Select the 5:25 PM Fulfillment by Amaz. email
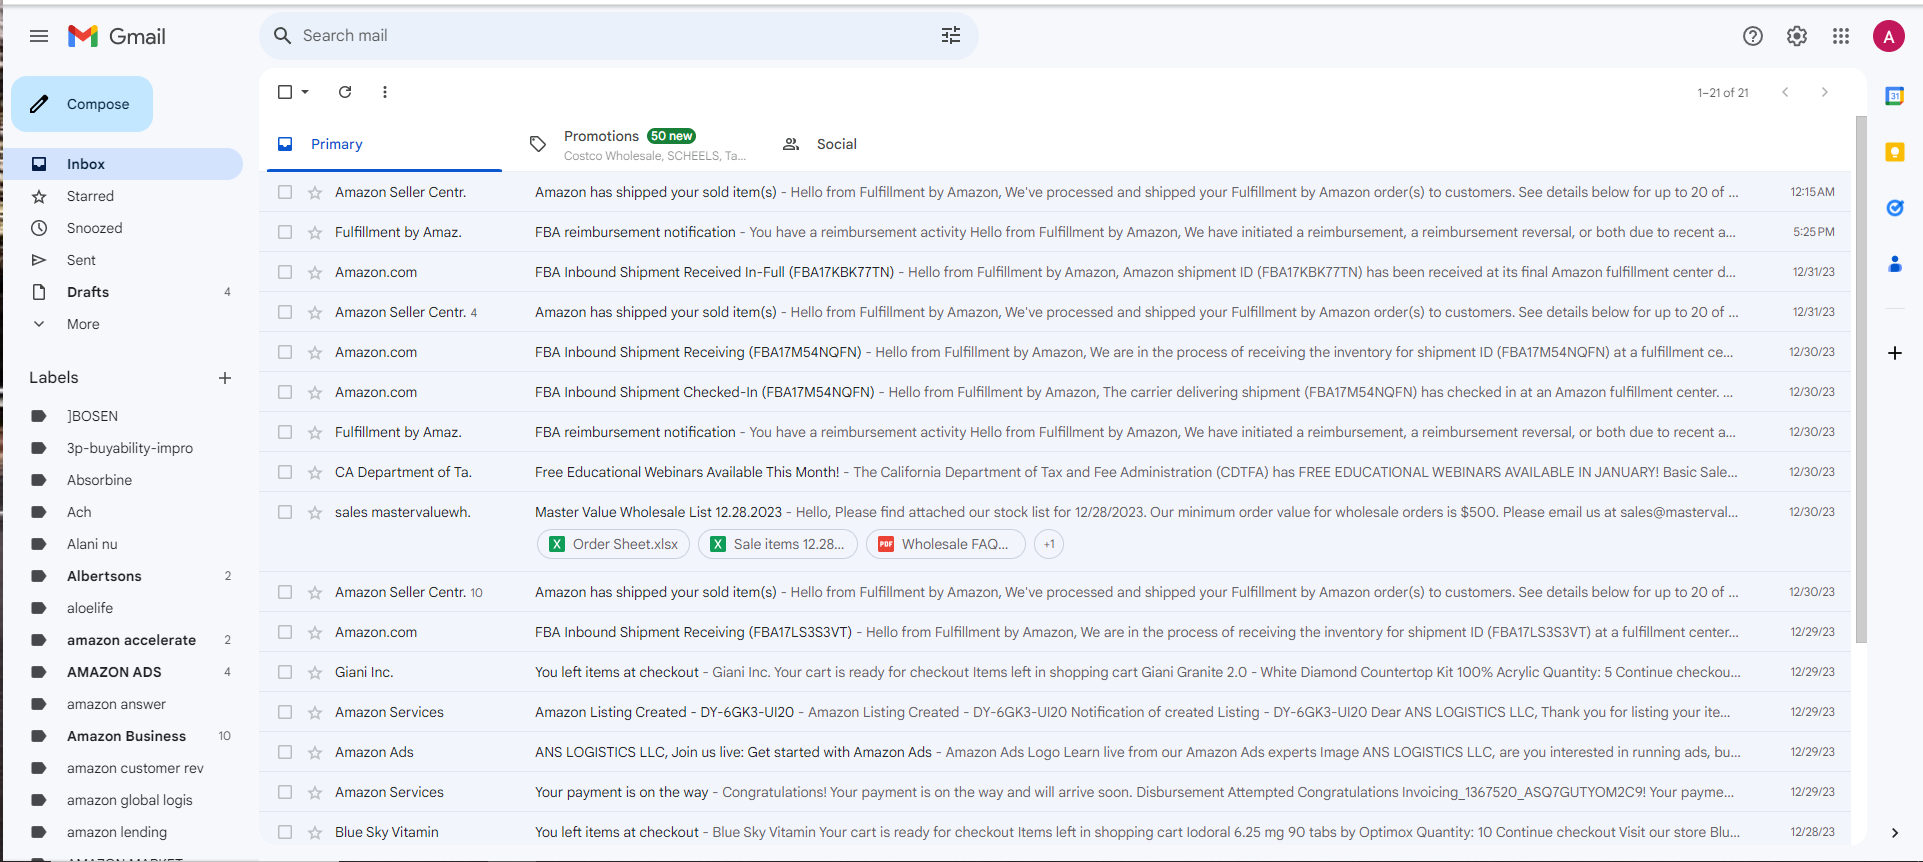 point(285,232)
